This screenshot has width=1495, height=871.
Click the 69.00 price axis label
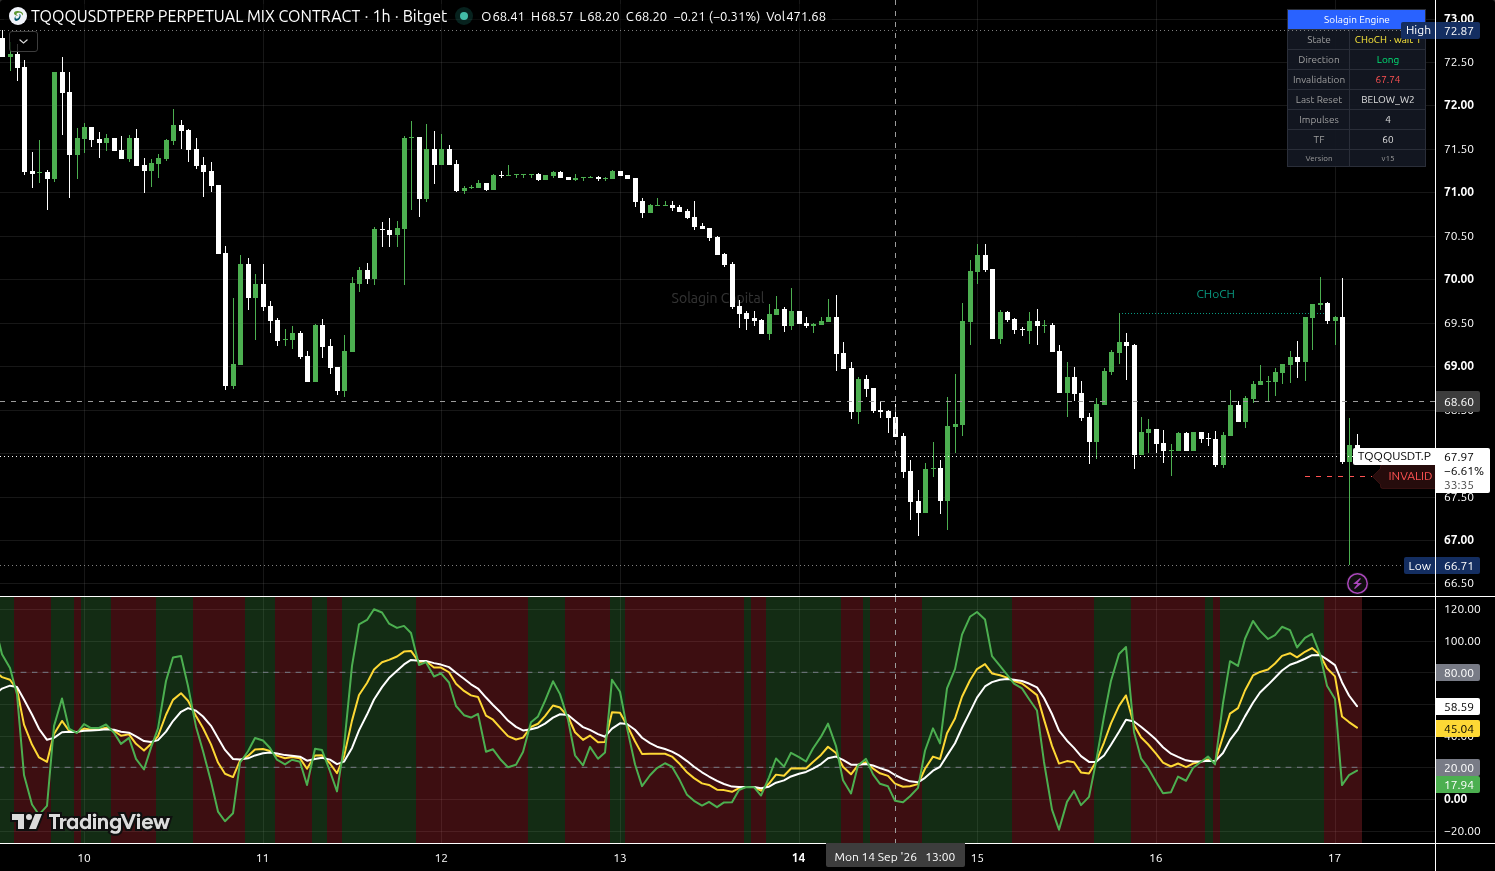tap(1458, 366)
